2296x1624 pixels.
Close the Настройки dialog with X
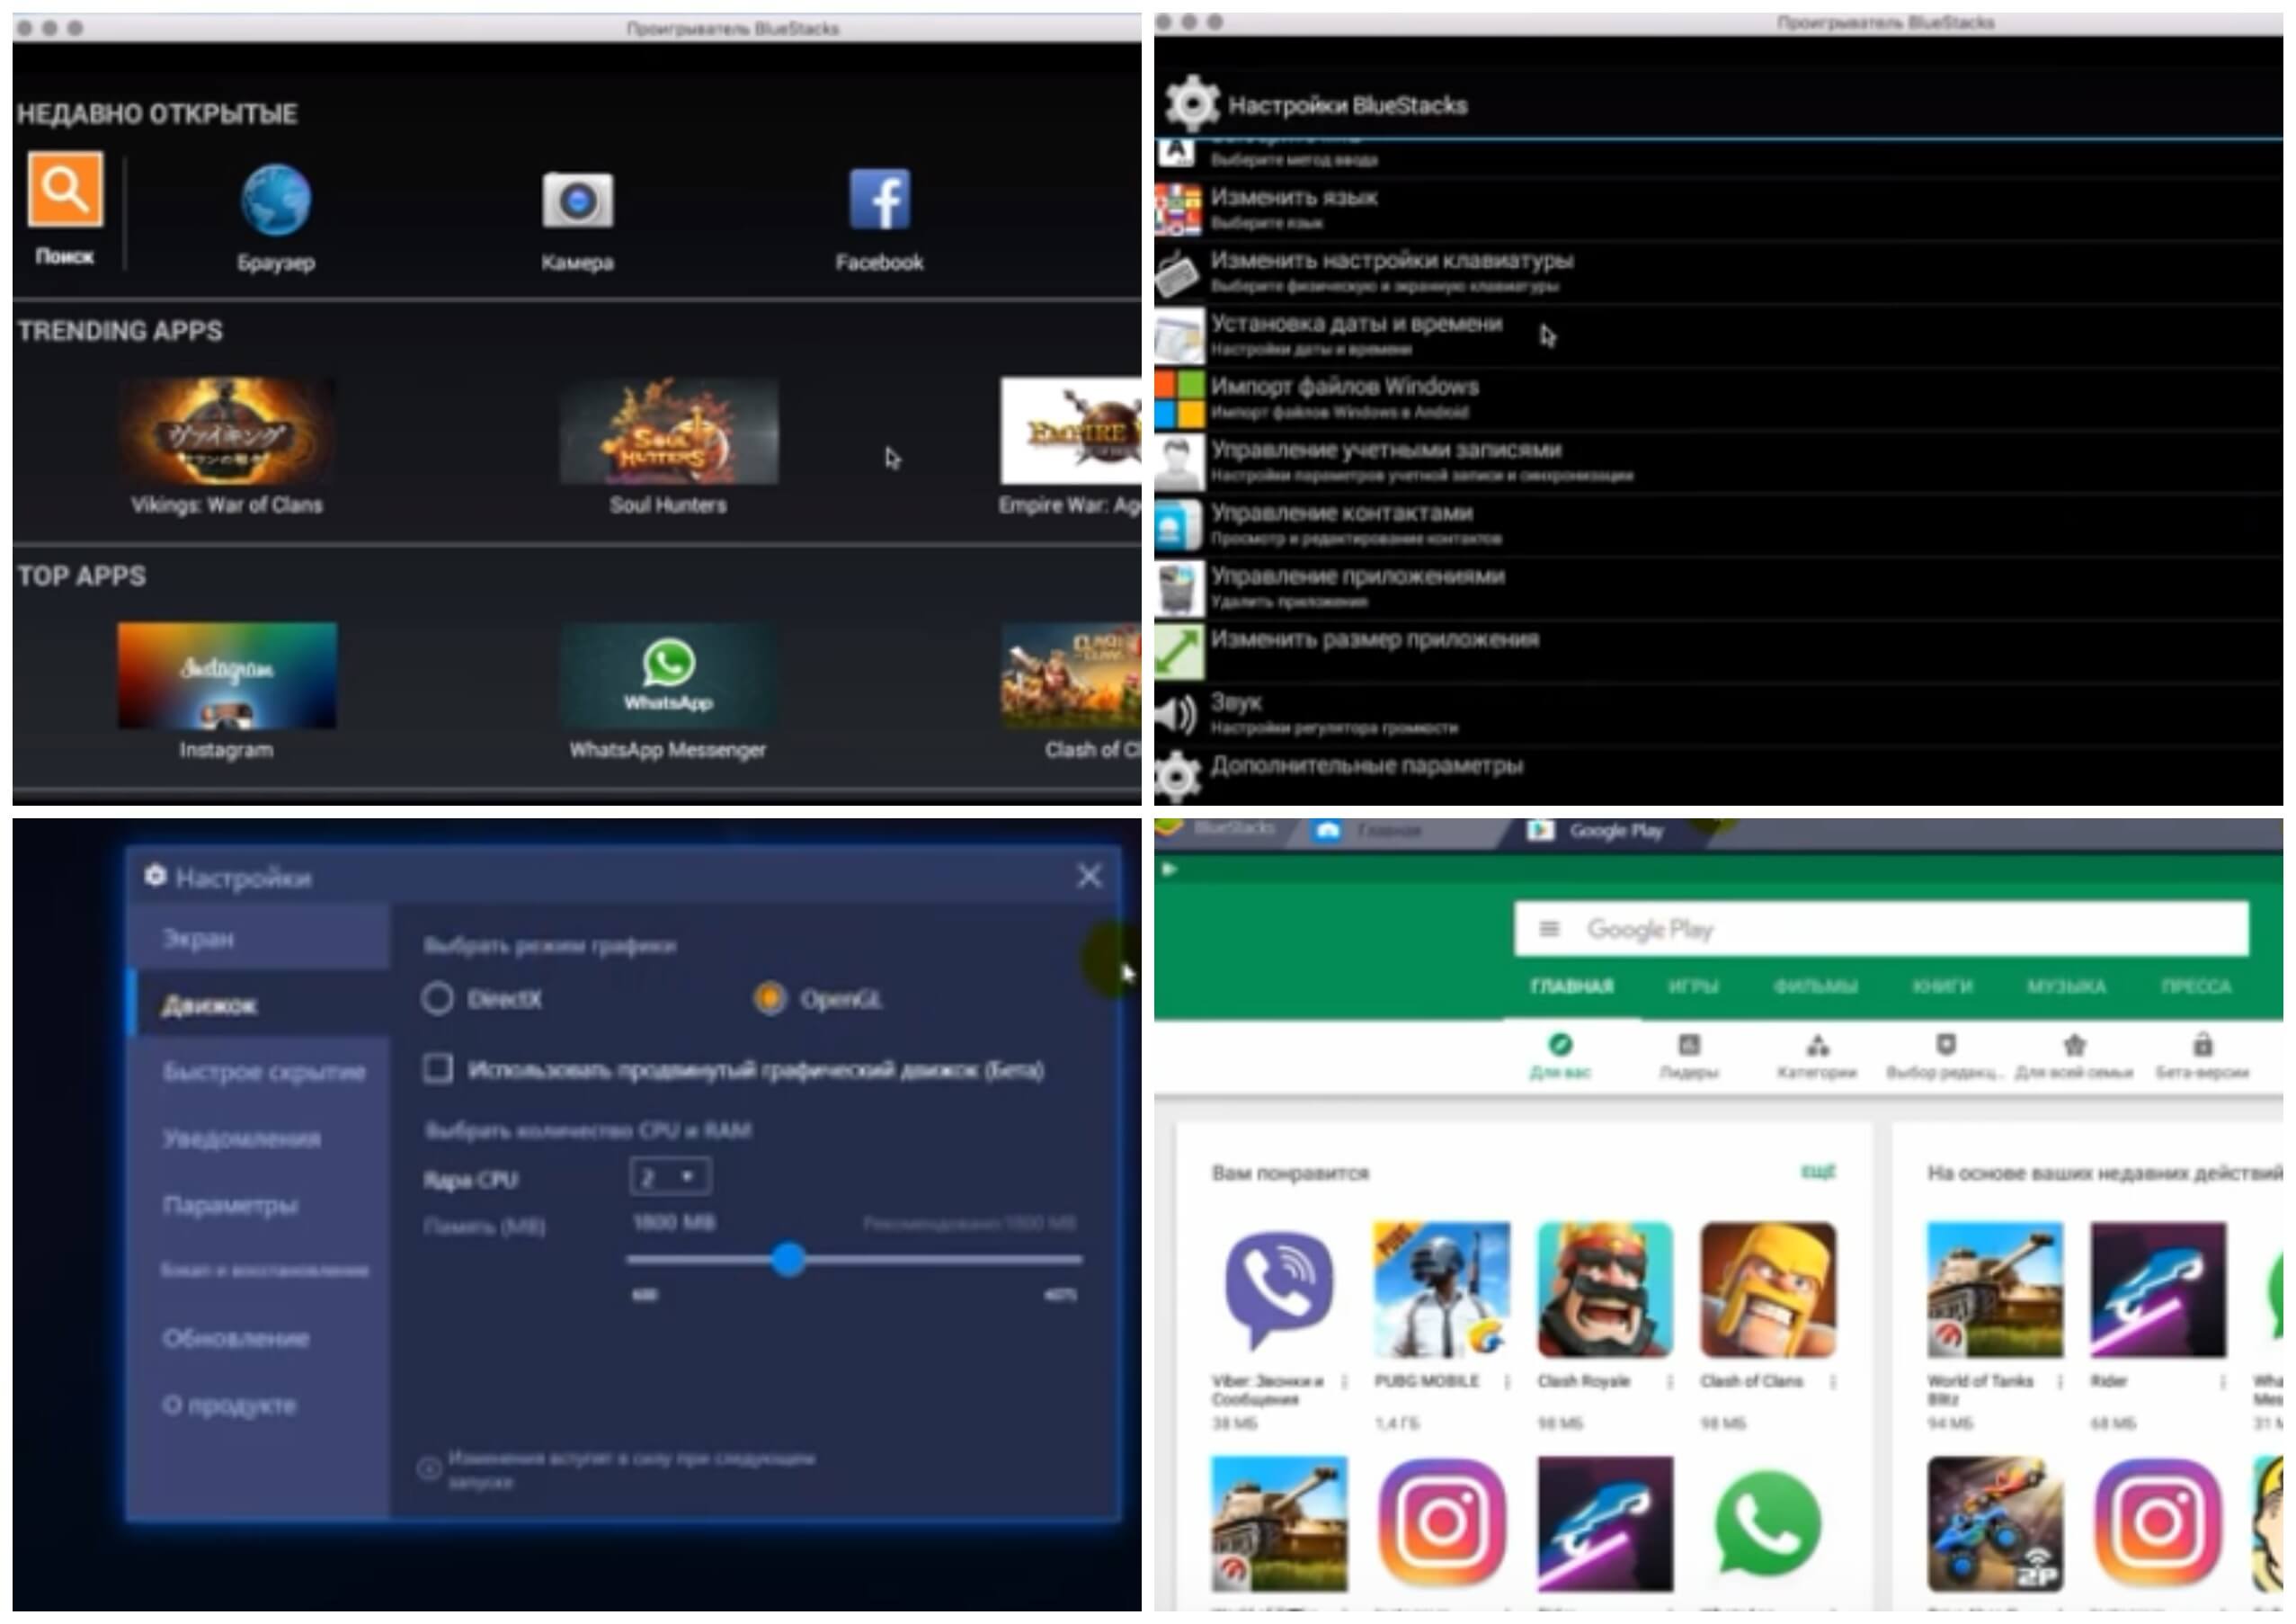(1090, 876)
